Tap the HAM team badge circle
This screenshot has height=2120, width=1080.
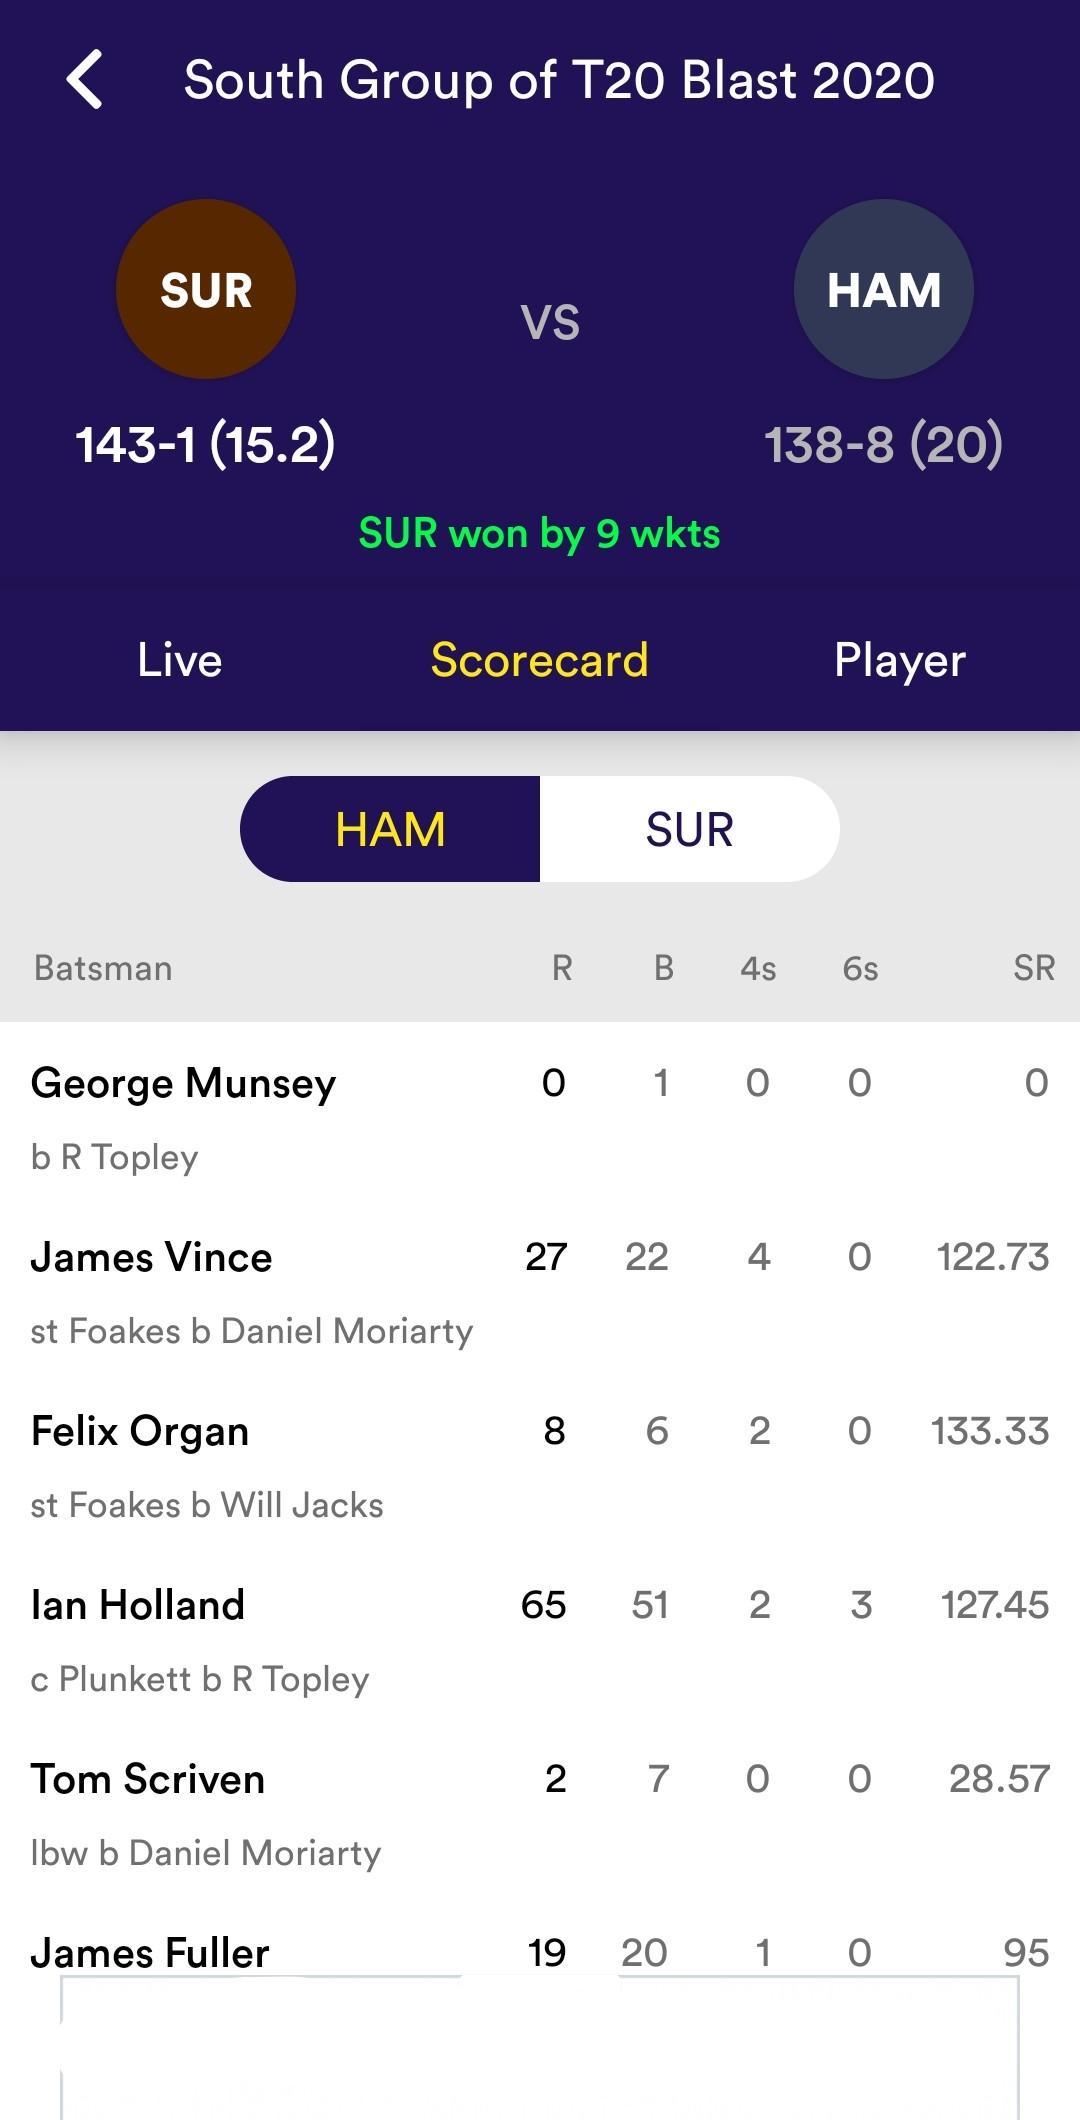point(884,289)
